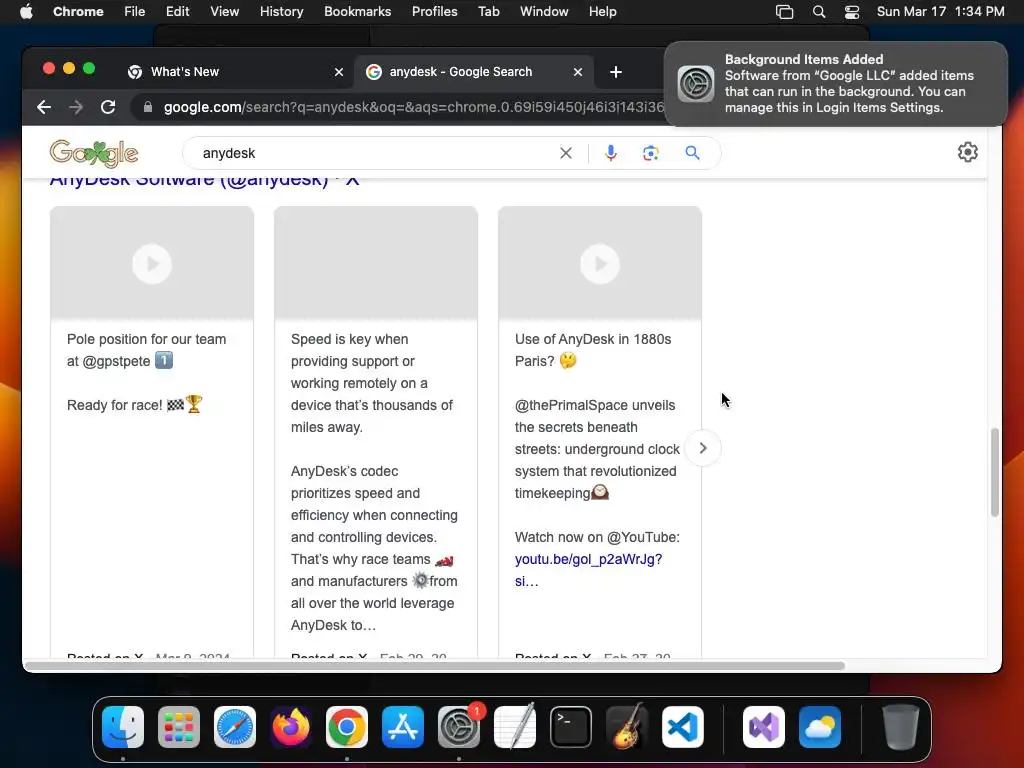
Task: Open the Window menu
Action: (544, 12)
